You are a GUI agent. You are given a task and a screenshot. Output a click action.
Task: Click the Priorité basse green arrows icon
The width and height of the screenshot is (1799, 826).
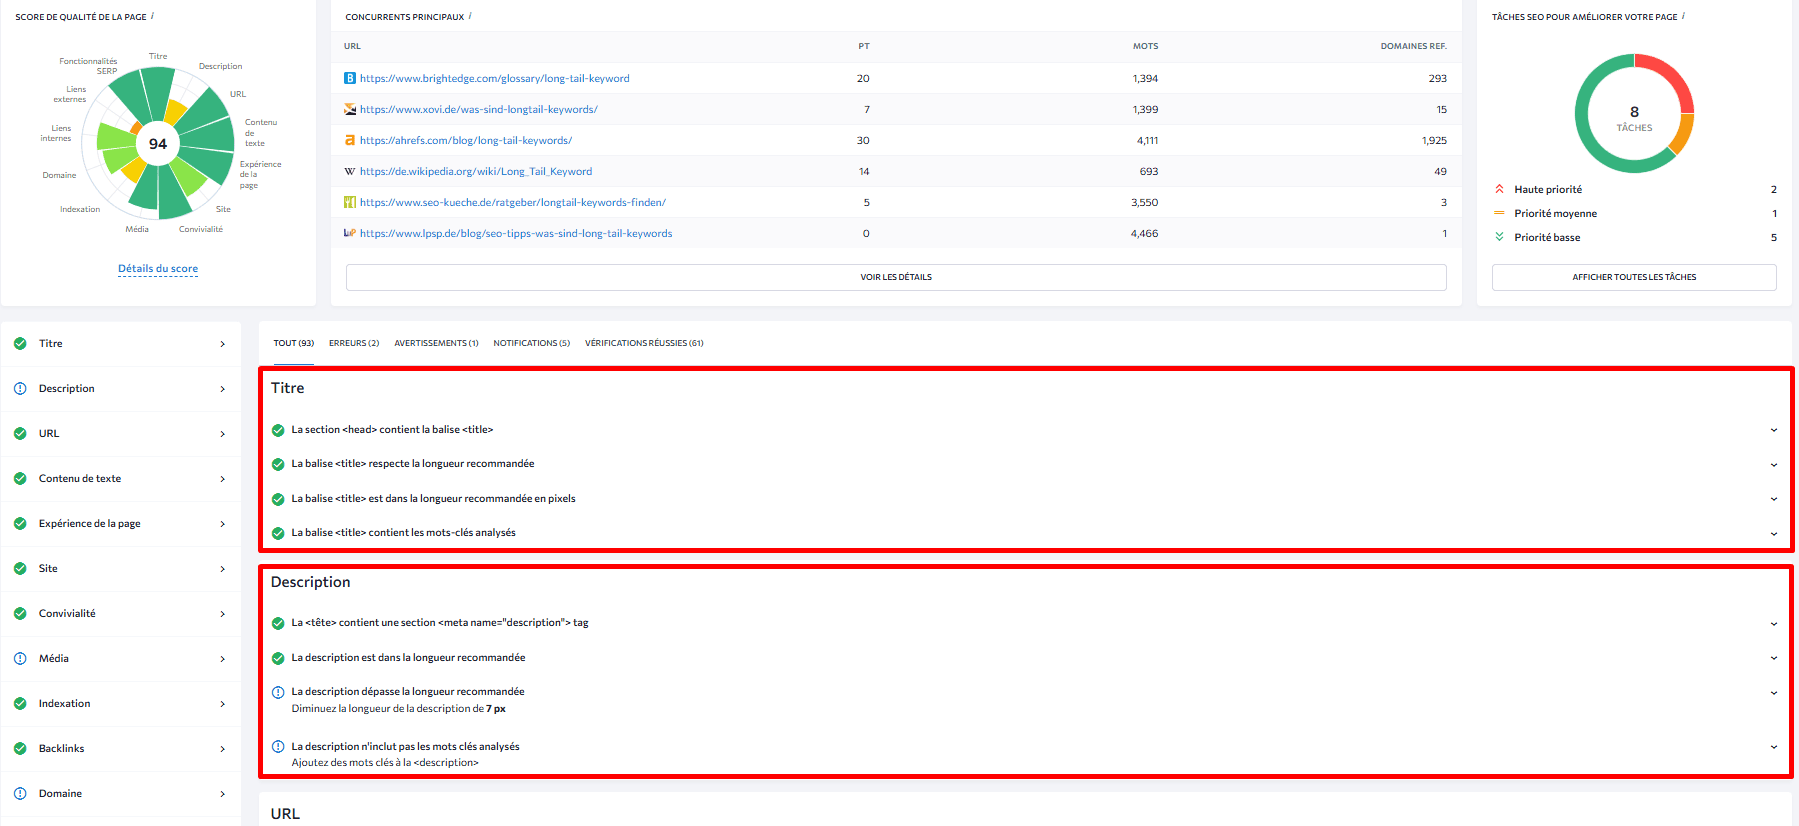point(1499,237)
